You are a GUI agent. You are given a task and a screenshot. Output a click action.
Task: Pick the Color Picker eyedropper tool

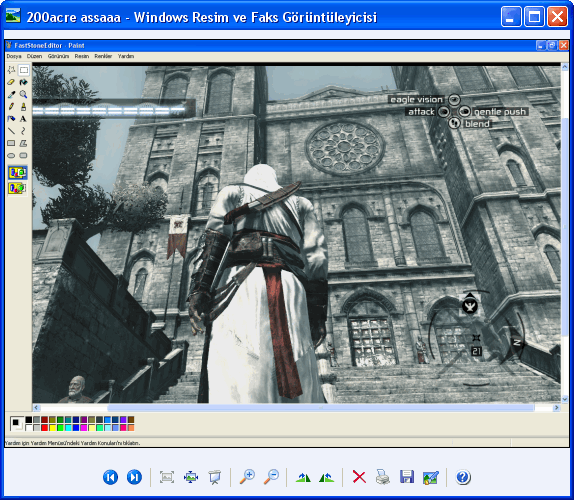click(11, 94)
